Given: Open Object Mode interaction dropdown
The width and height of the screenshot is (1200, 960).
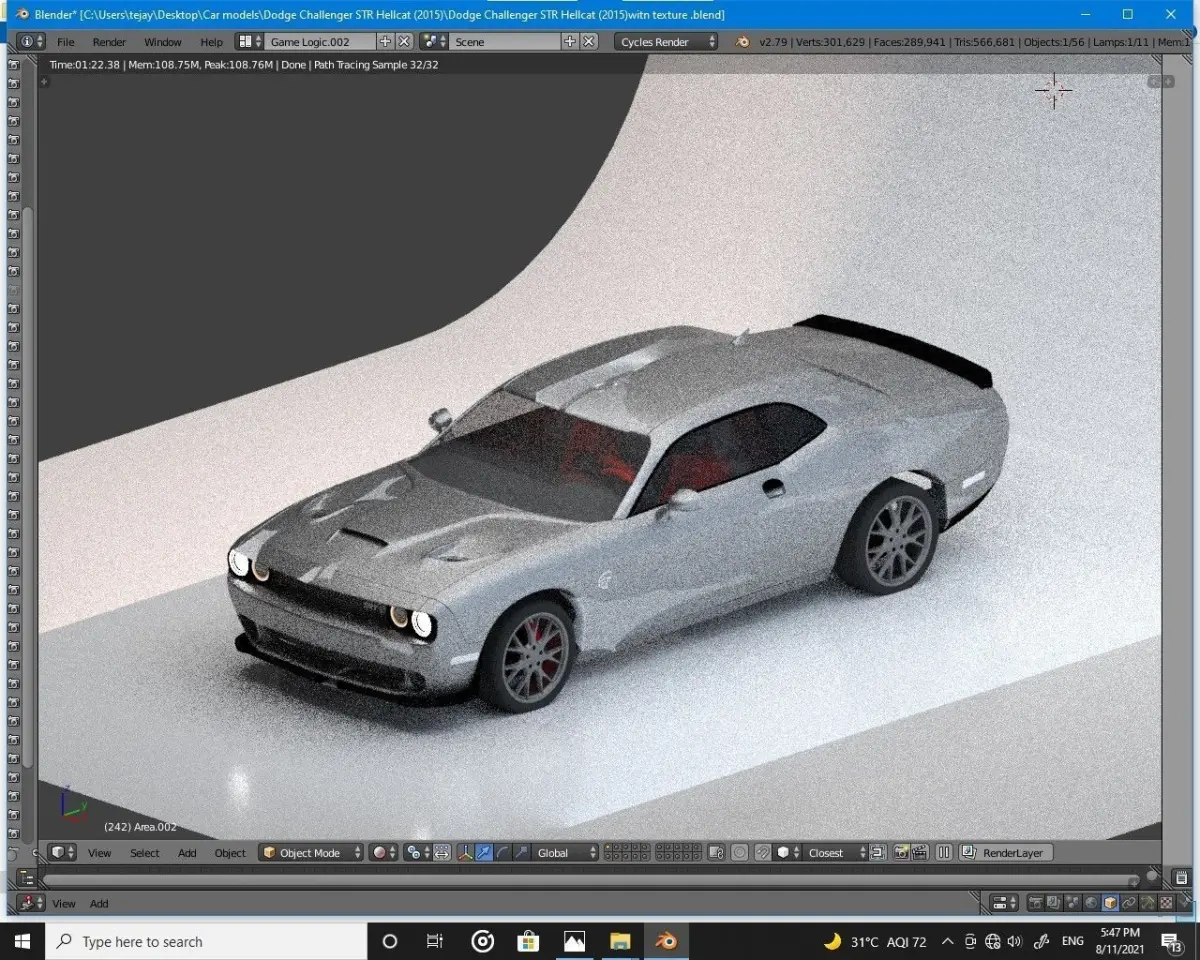Looking at the screenshot, I should point(311,853).
